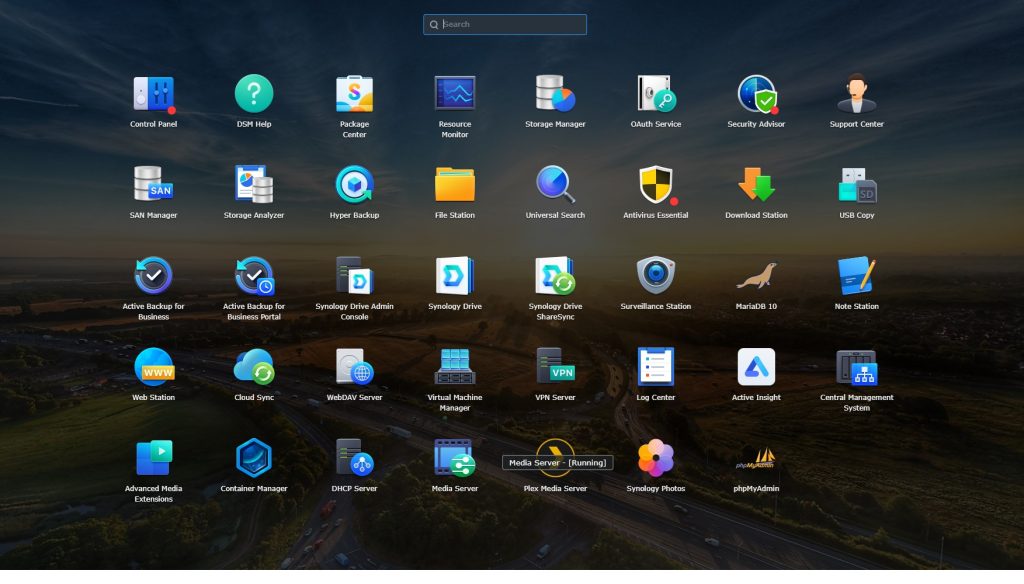Open Active Backup for Business
The image size is (1024, 584).
153,276
